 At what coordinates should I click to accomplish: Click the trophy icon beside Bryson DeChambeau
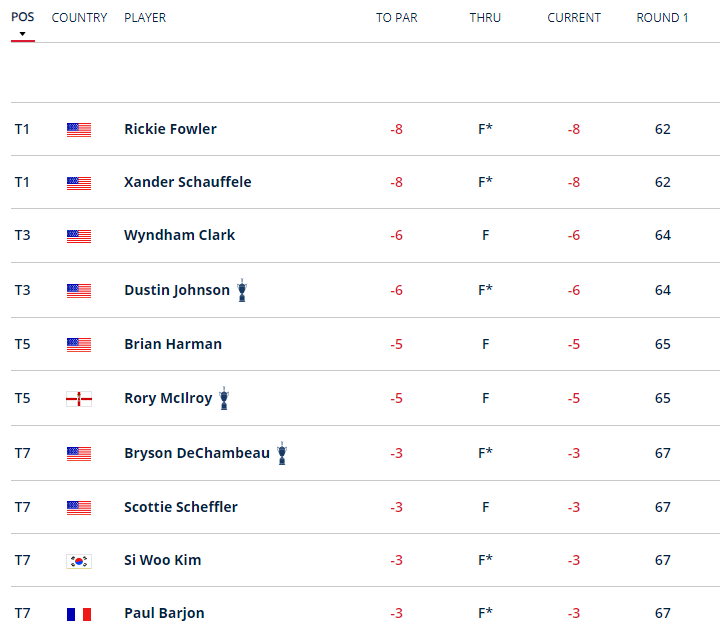(282, 453)
